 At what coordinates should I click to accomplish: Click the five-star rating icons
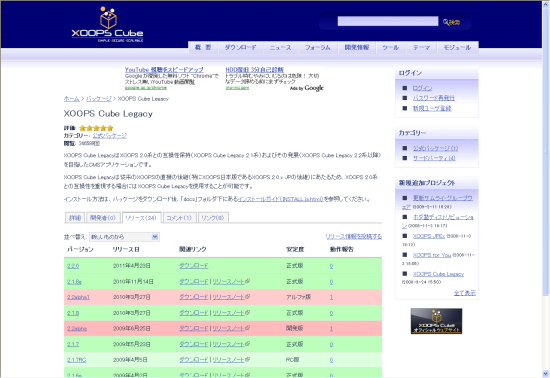[96, 128]
